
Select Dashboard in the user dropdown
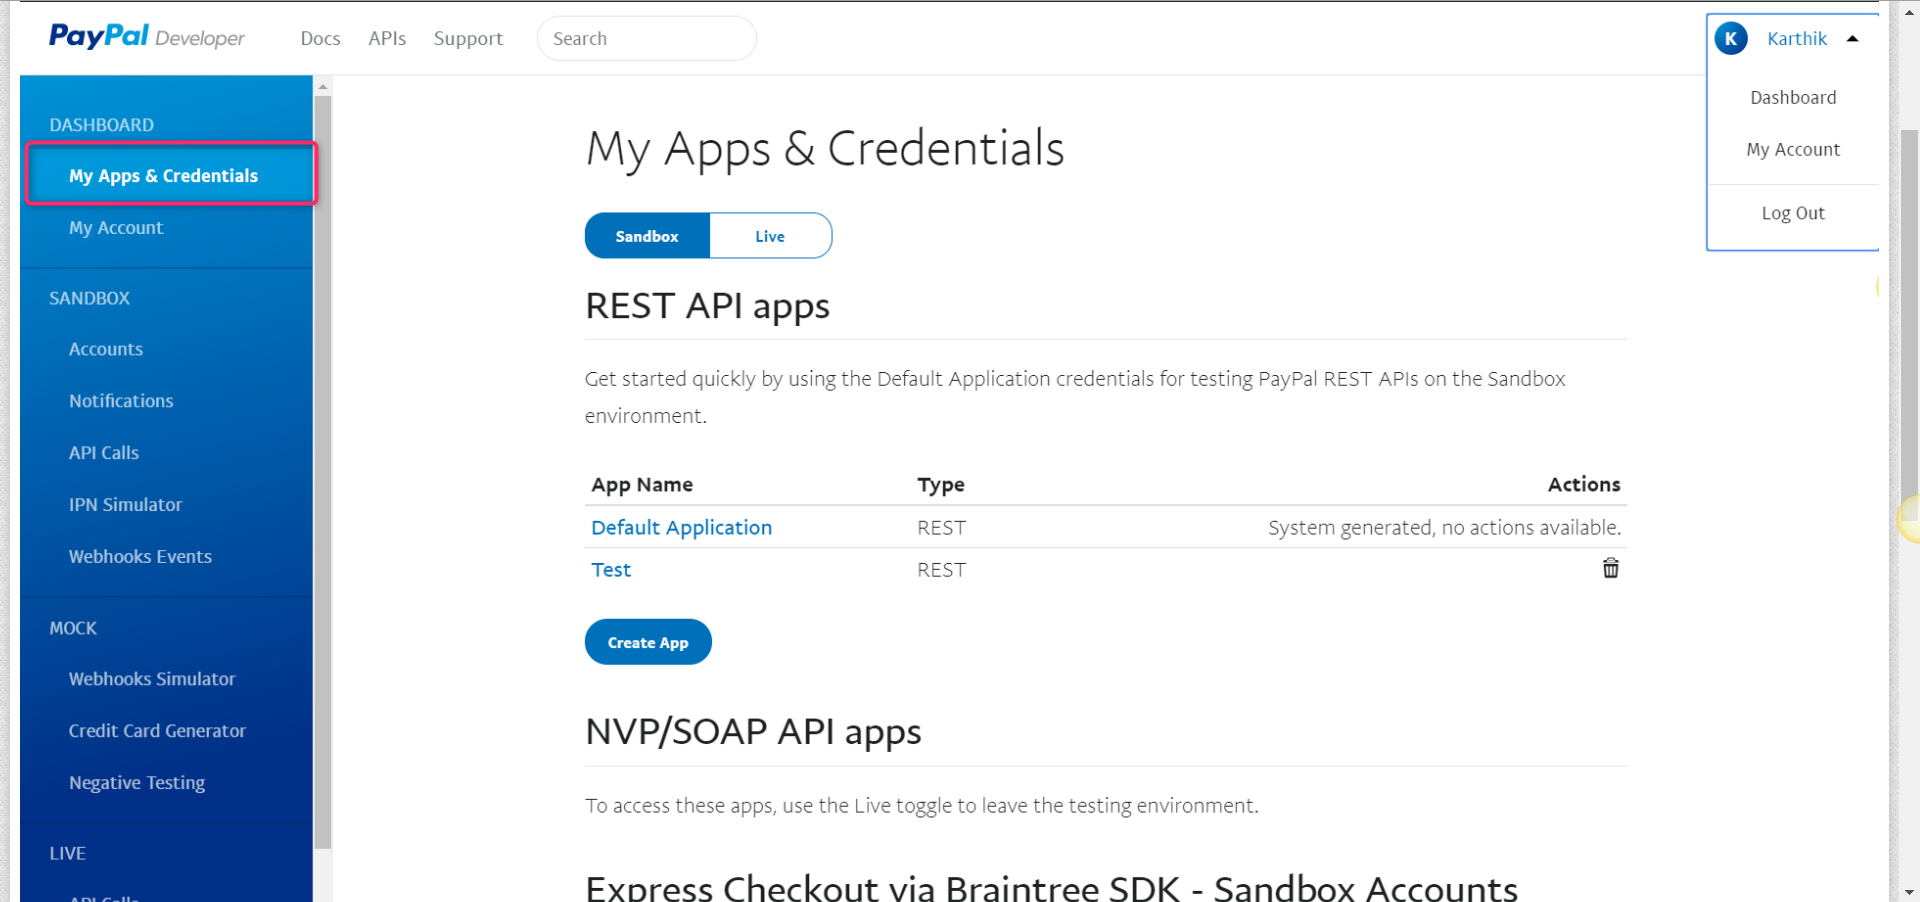click(1793, 97)
